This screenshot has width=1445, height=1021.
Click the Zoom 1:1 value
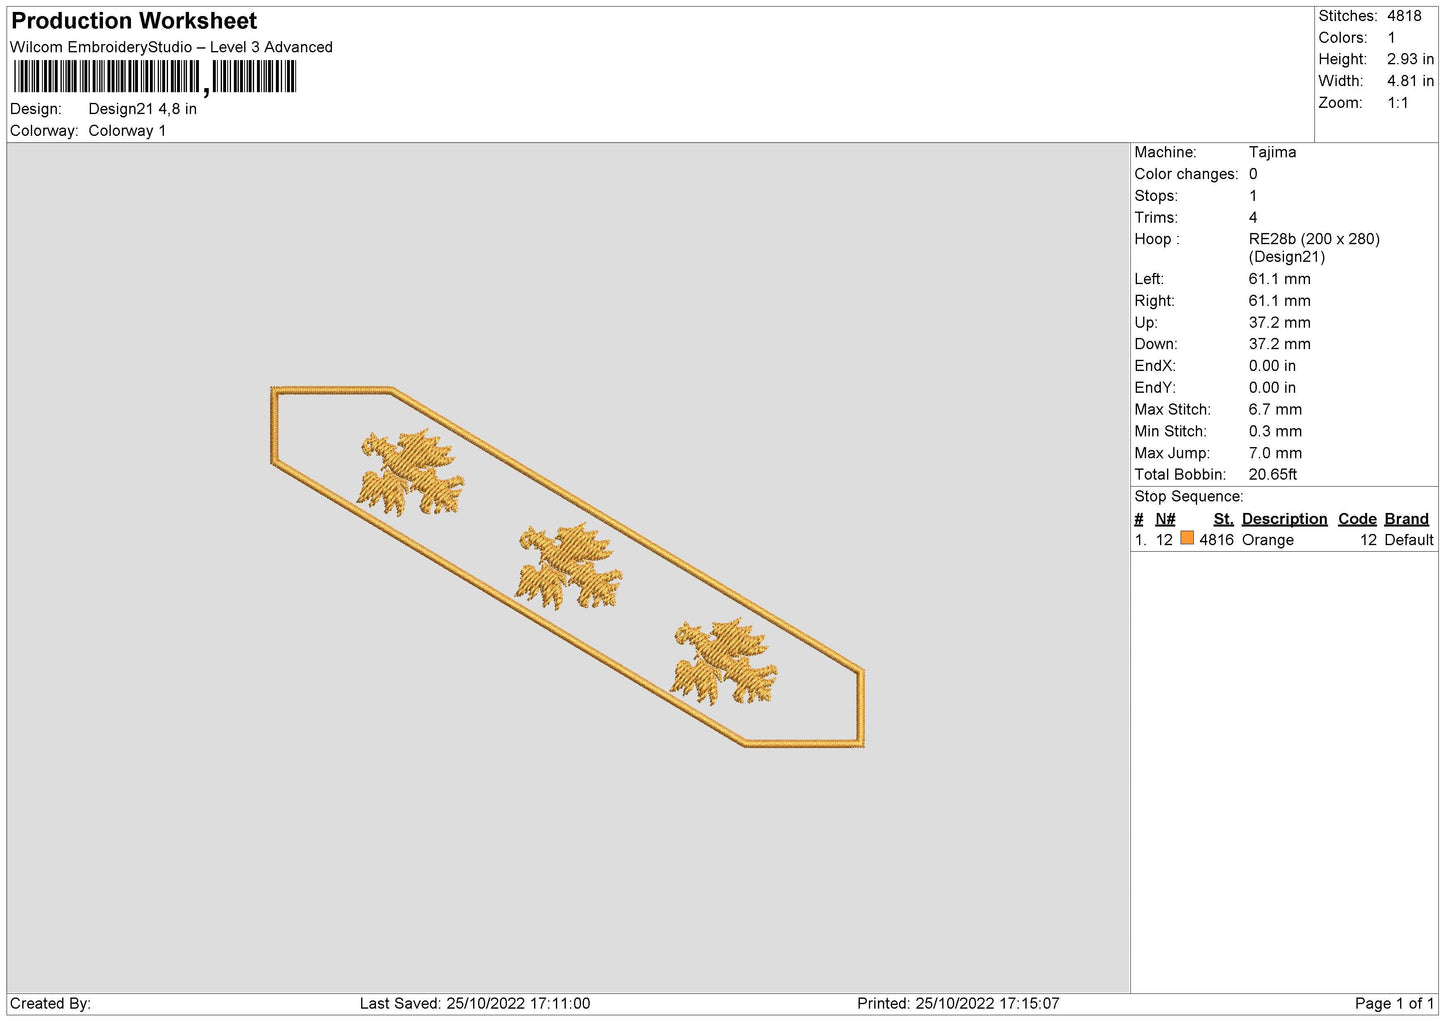pyautogui.click(x=1397, y=103)
